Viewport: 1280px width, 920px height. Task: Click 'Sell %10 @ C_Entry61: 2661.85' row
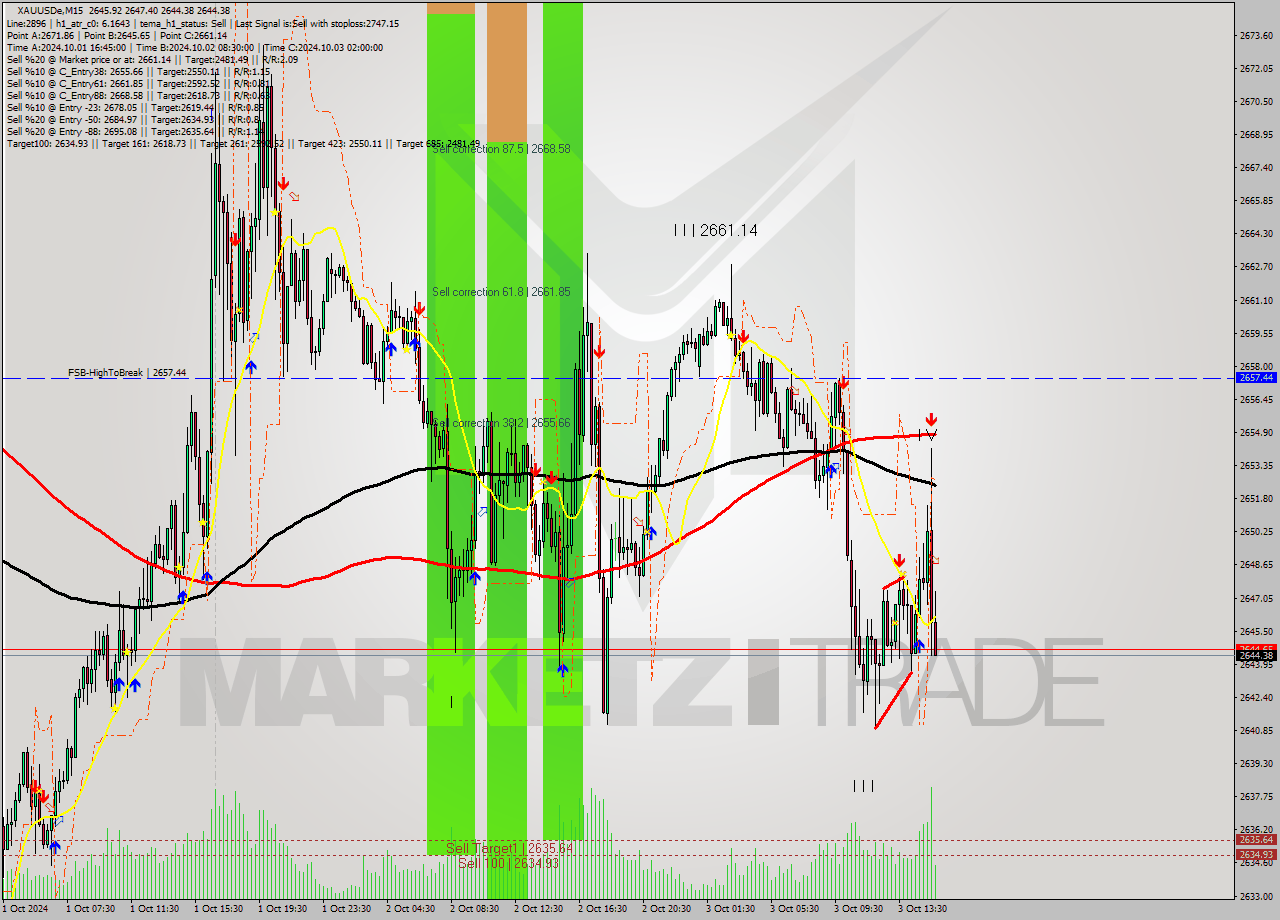coord(138,83)
